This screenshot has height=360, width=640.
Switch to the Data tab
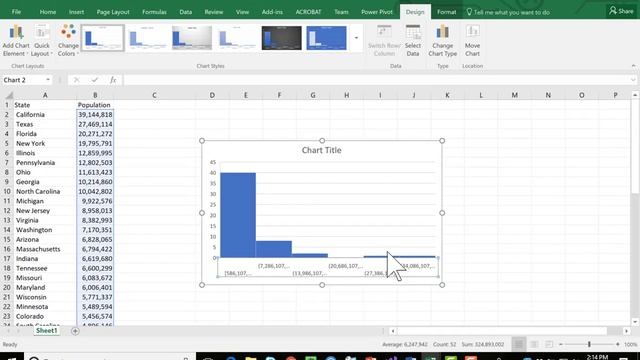click(x=185, y=12)
